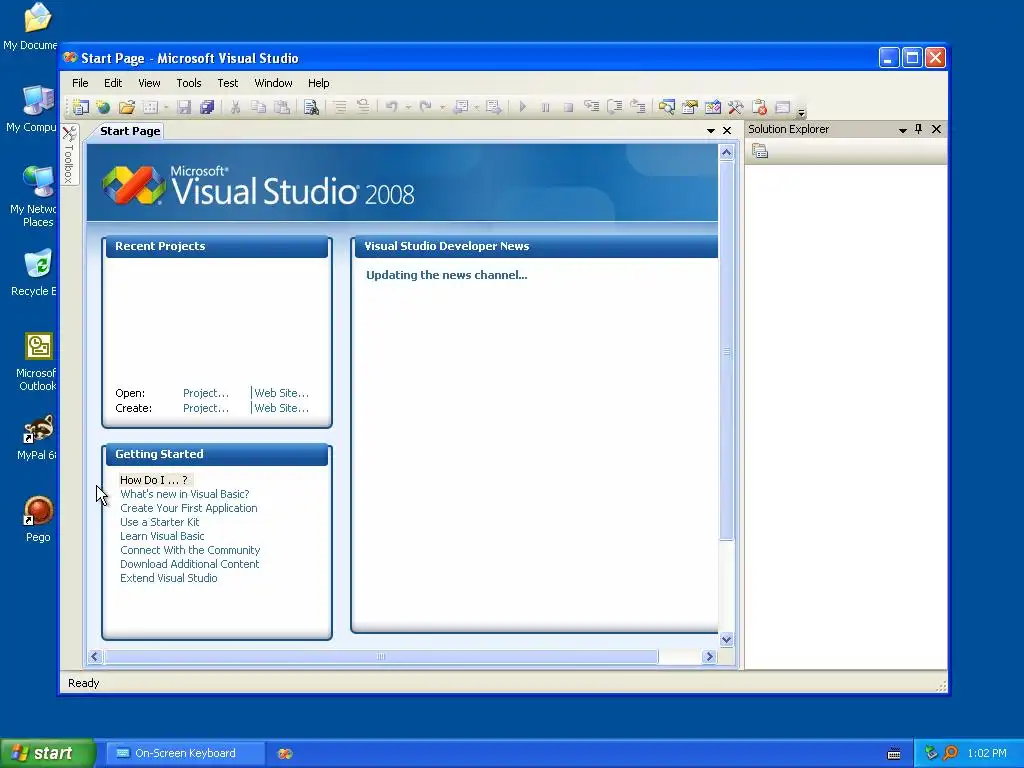The width and height of the screenshot is (1024, 768).
Task: Click the Break All pause icon
Action: [x=545, y=107]
